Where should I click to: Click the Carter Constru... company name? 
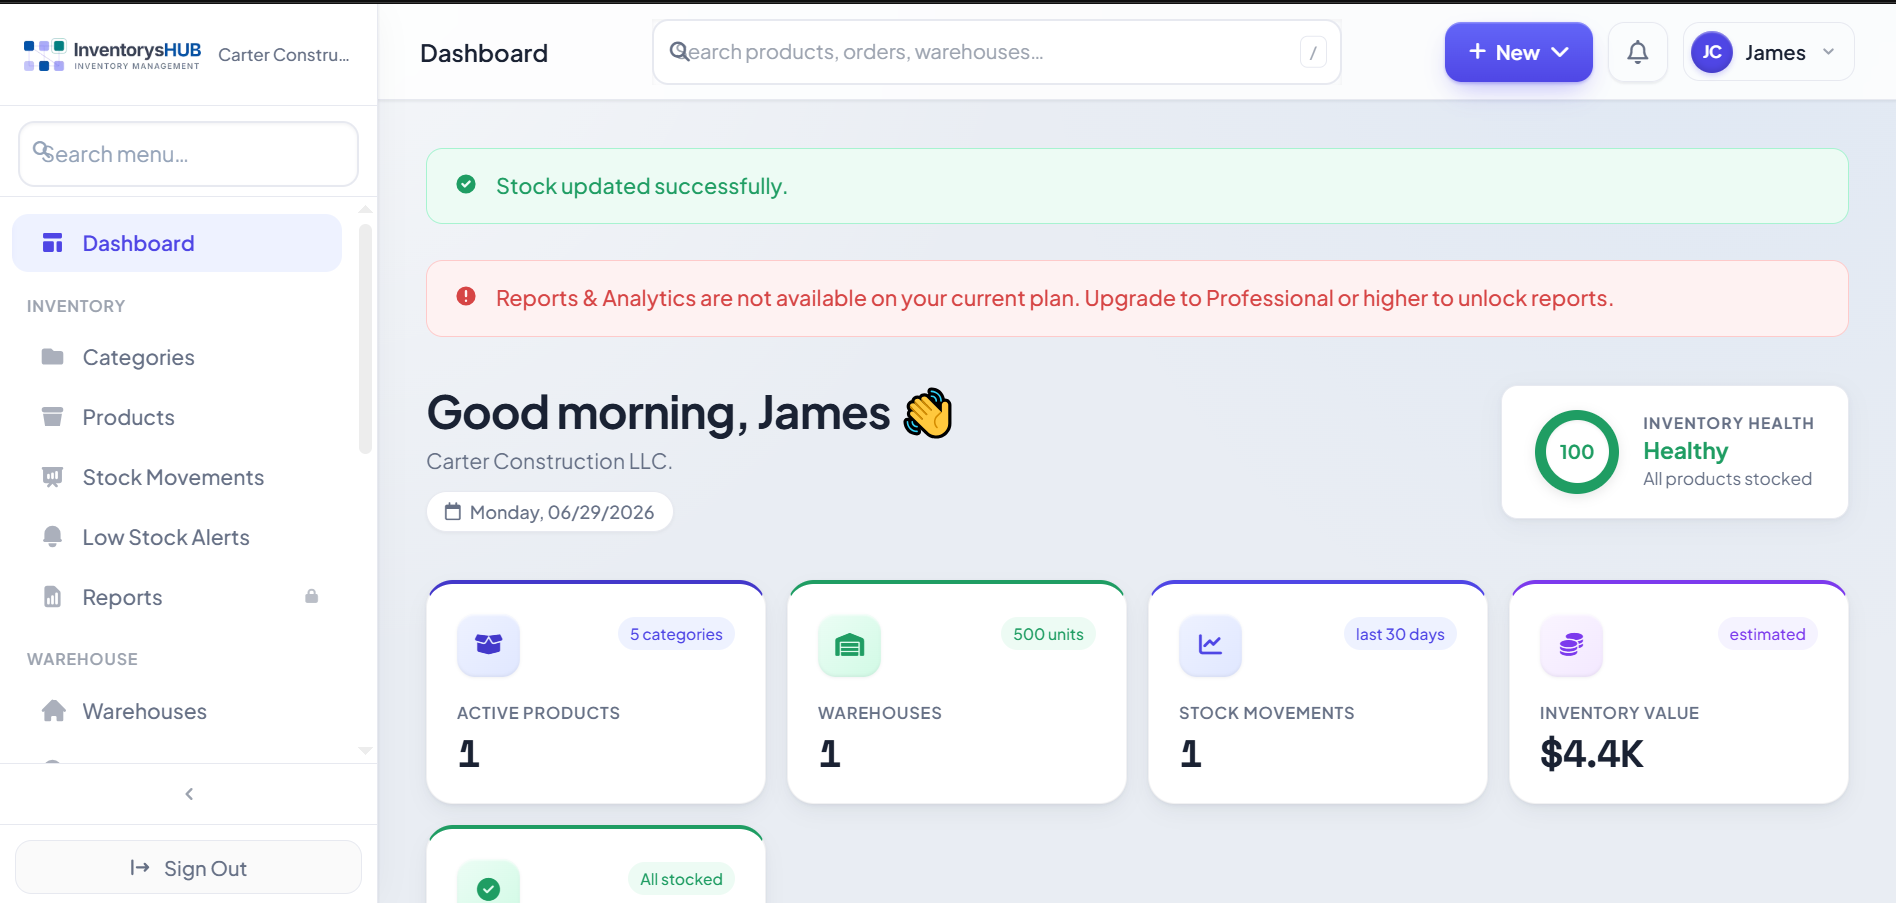tap(284, 55)
